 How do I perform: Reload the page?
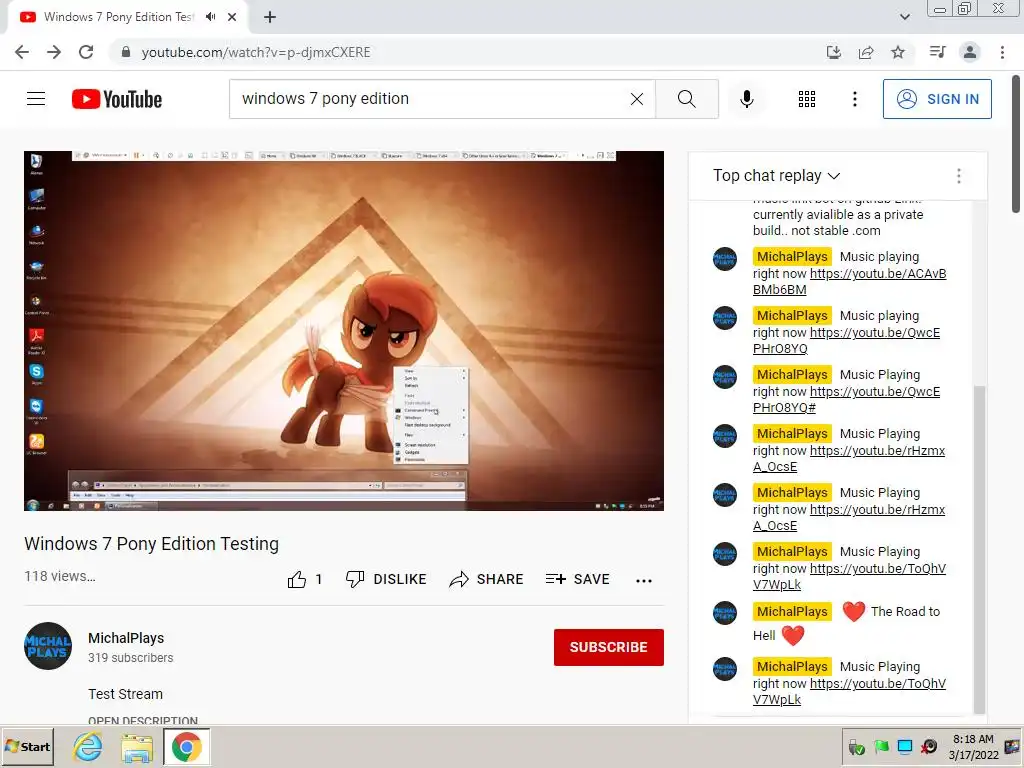click(86, 52)
